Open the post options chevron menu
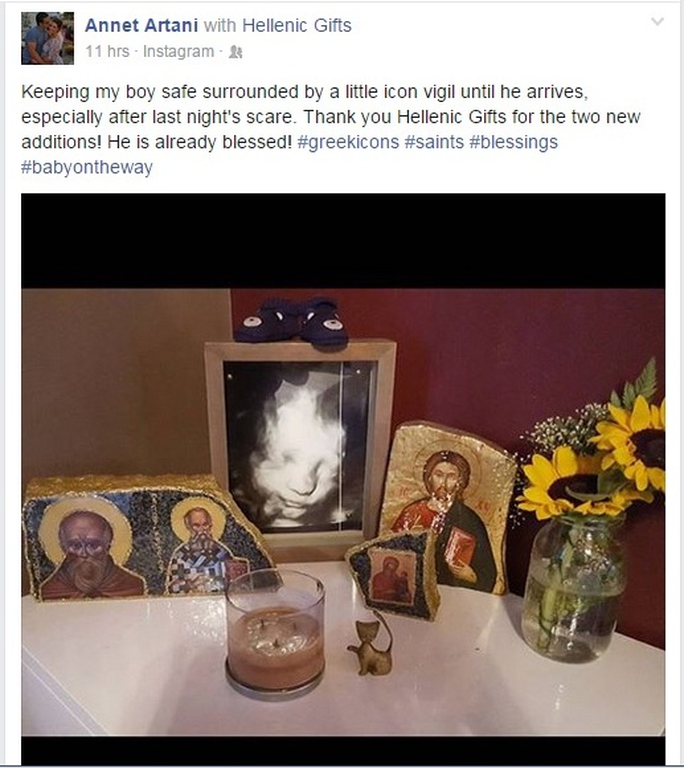 click(x=657, y=22)
